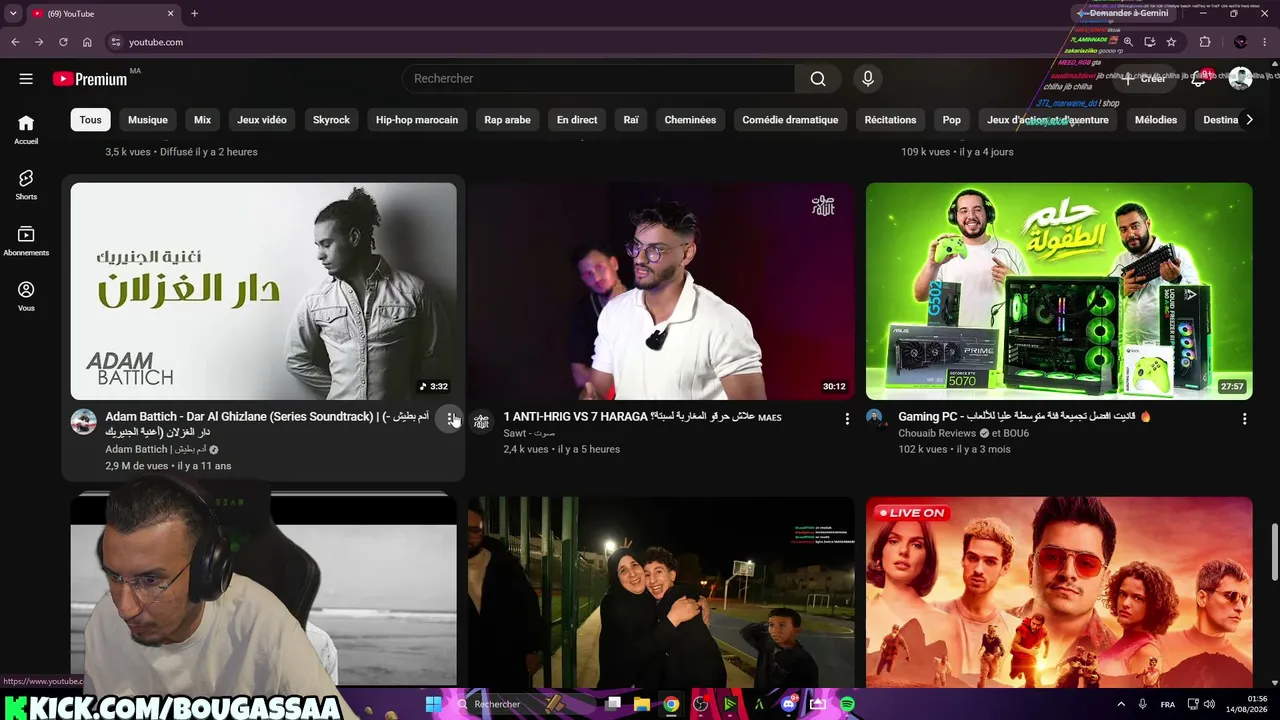The width and height of the screenshot is (1280, 720).
Task: Open the Windows Start menu
Action: (x=433, y=704)
